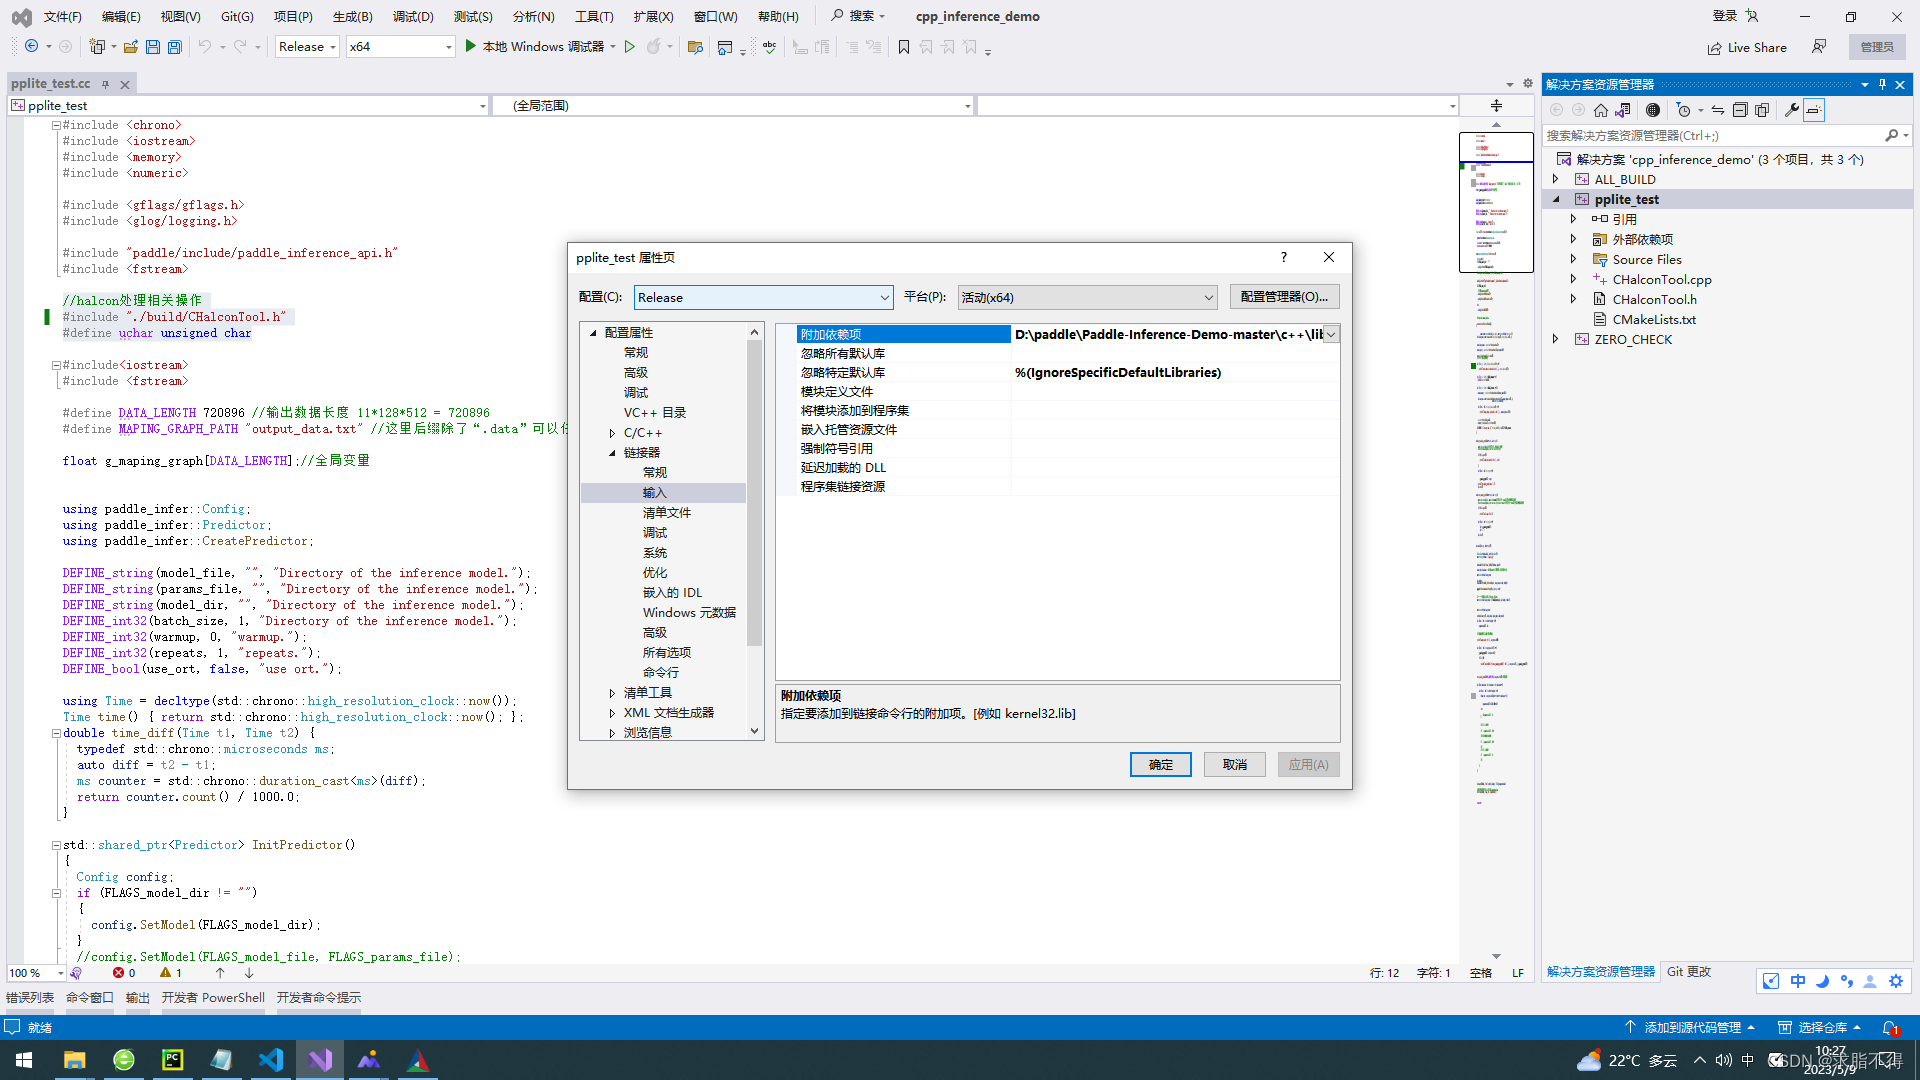Screen dimensions: 1920x1080
Task: Switch to Git 更改 tab
Action: pyautogui.click(x=1688, y=971)
